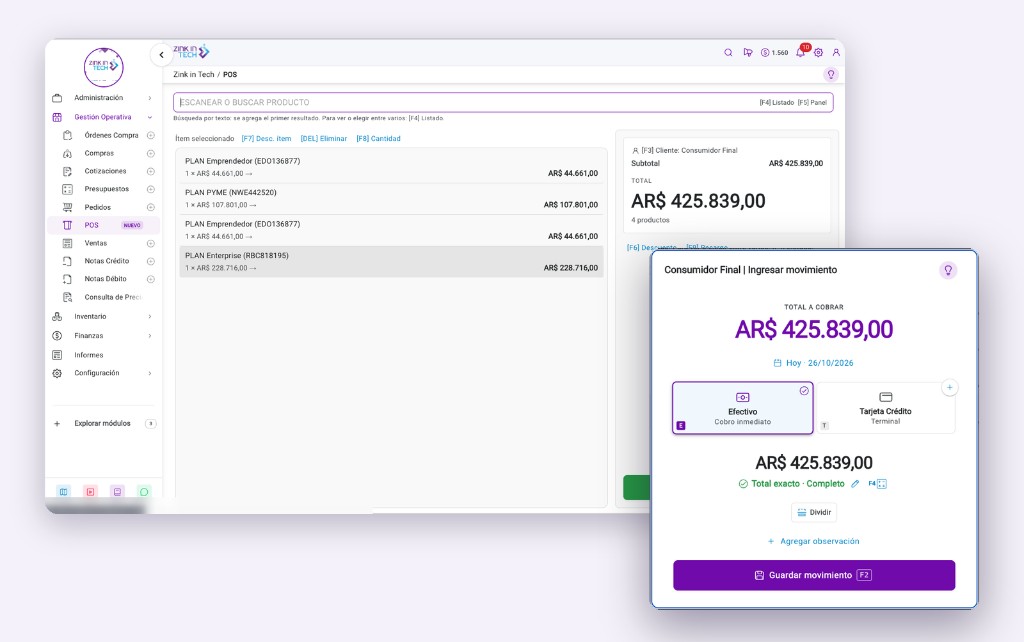Click the [F8] Cantidad link
Viewport: 1024px width, 642px height.
pos(379,138)
